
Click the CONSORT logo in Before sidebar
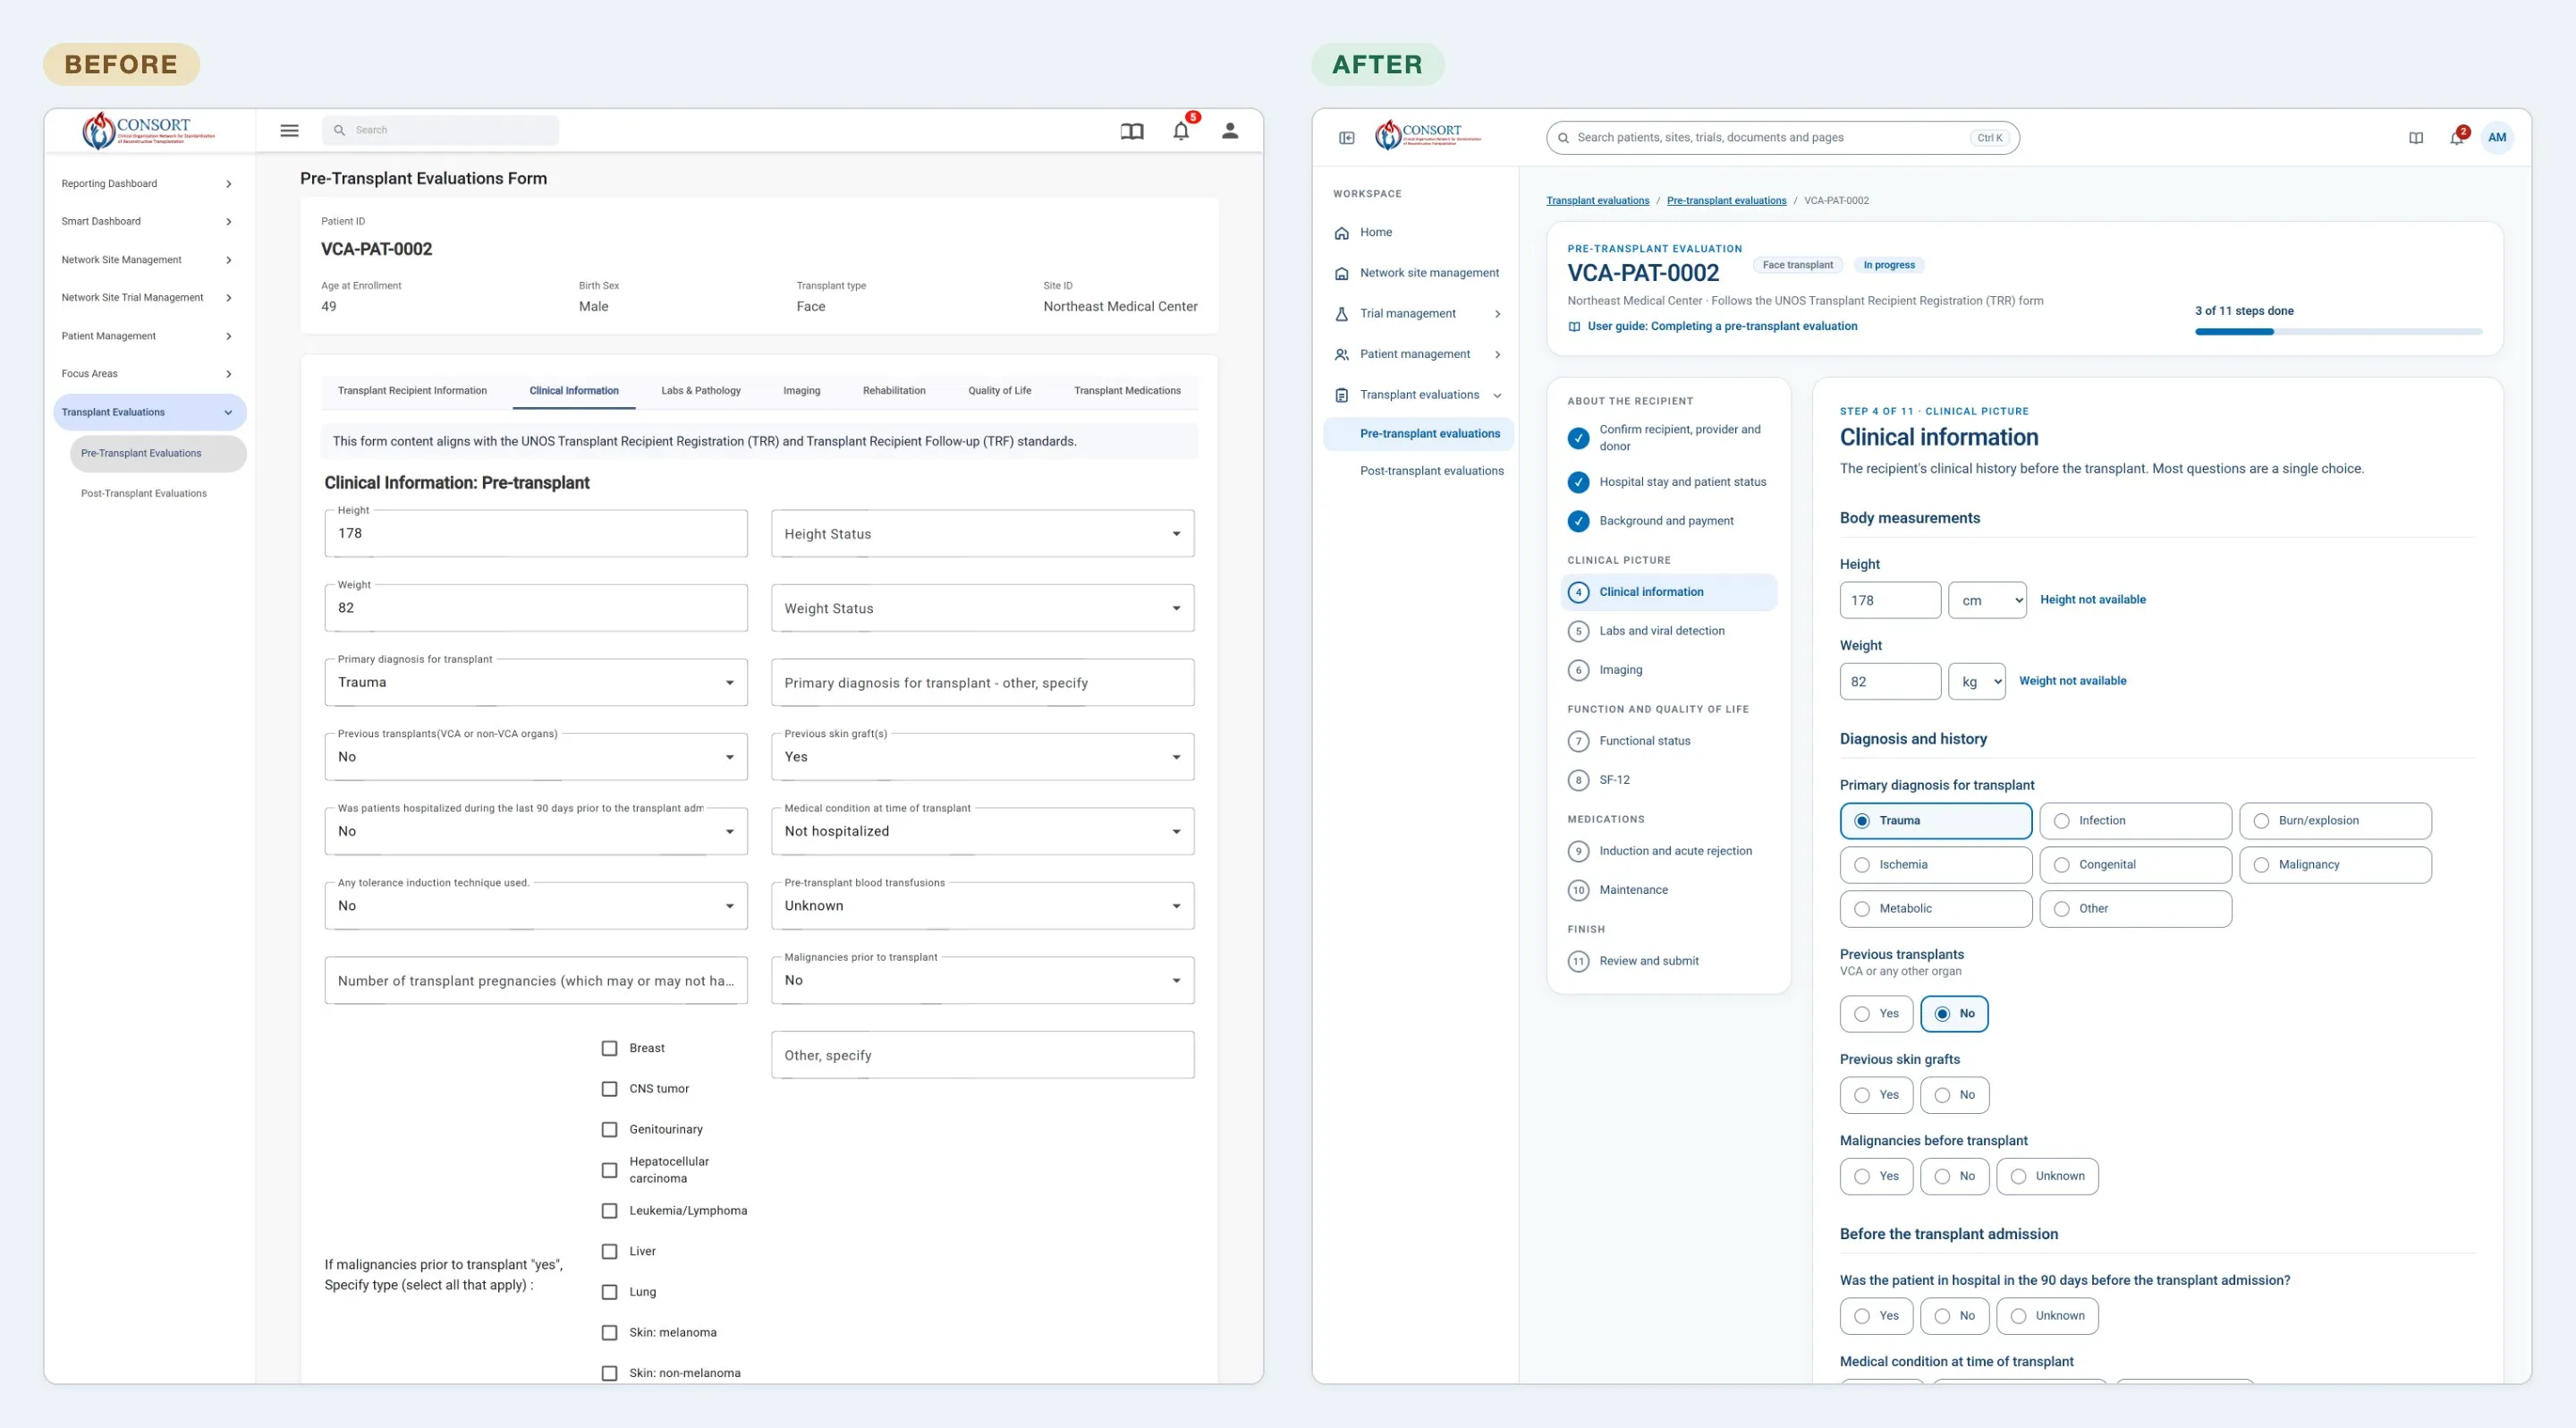tap(148, 130)
